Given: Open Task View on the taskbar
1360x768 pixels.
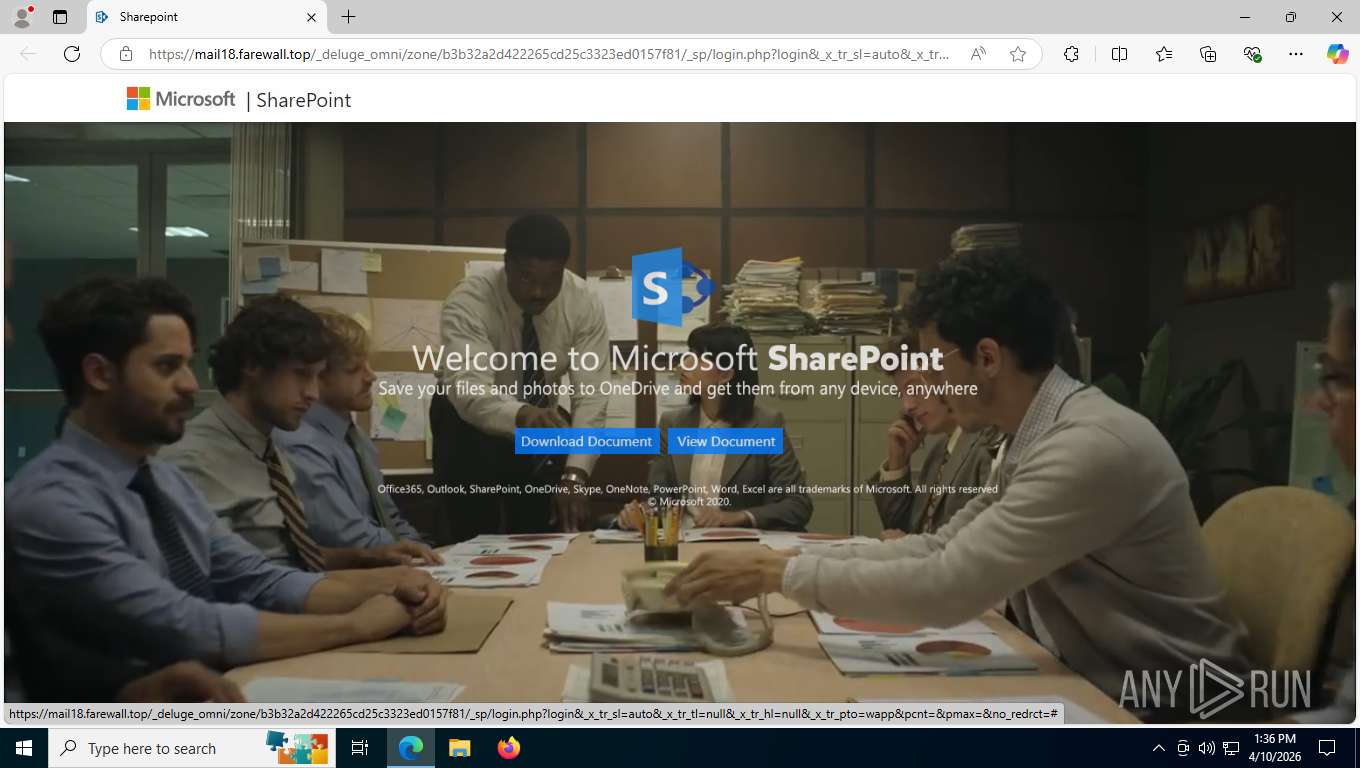Looking at the screenshot, I should coord(360,748).
